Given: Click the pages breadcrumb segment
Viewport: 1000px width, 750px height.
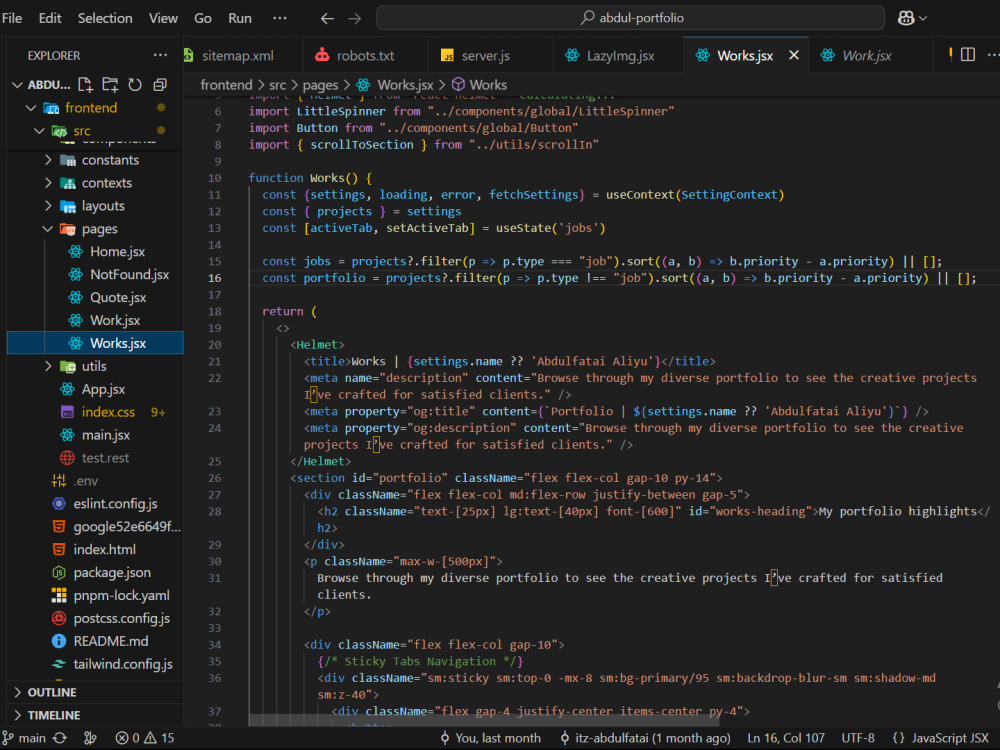Looking at the screenshot, I should pos(320,85).
